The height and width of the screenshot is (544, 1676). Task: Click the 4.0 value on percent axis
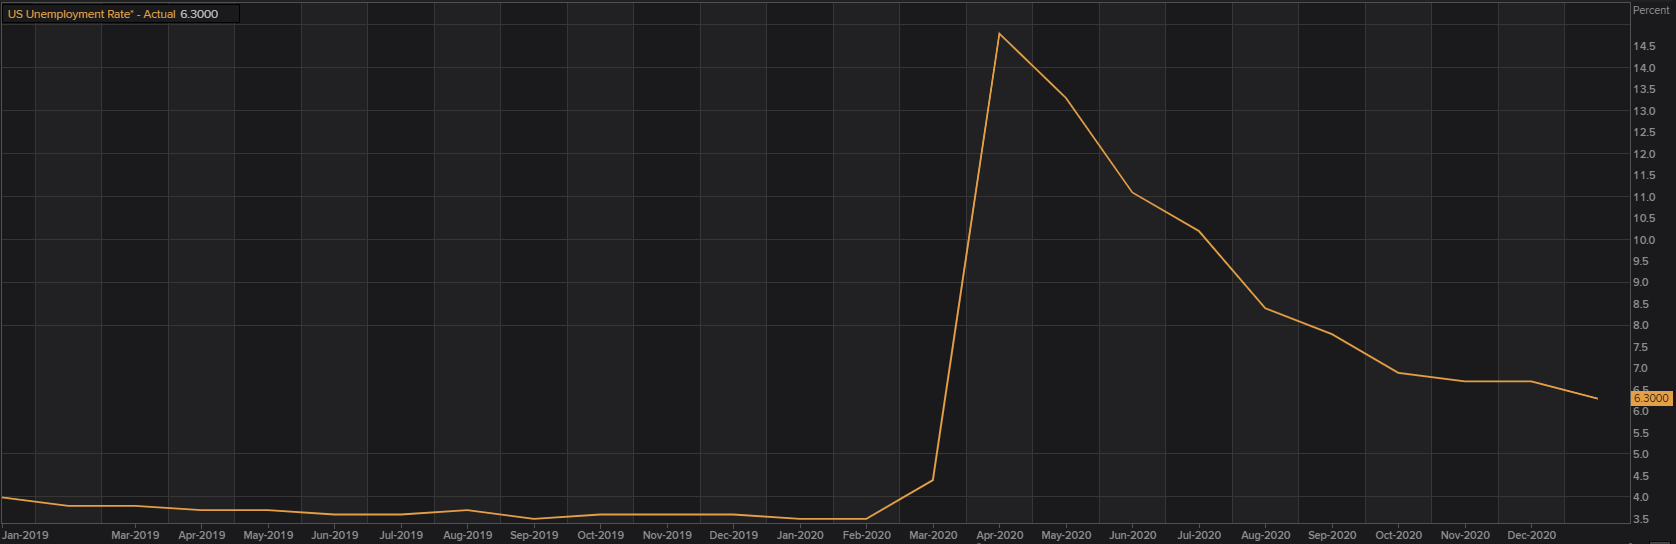click(x=1641, y=498)
